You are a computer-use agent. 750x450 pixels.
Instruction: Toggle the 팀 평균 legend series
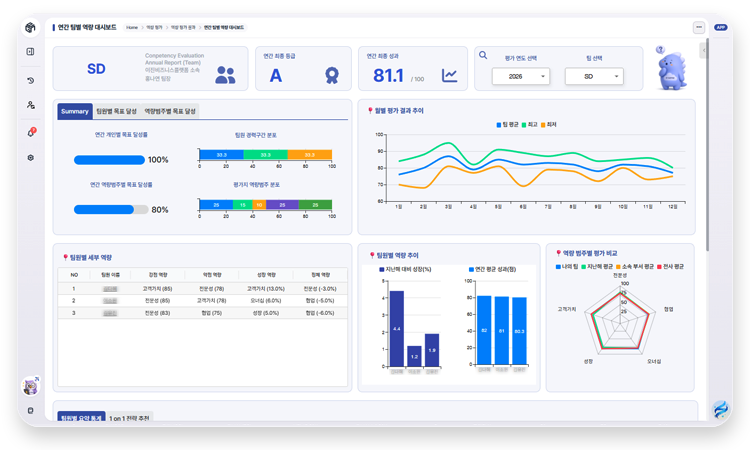[x=507, y=125]
